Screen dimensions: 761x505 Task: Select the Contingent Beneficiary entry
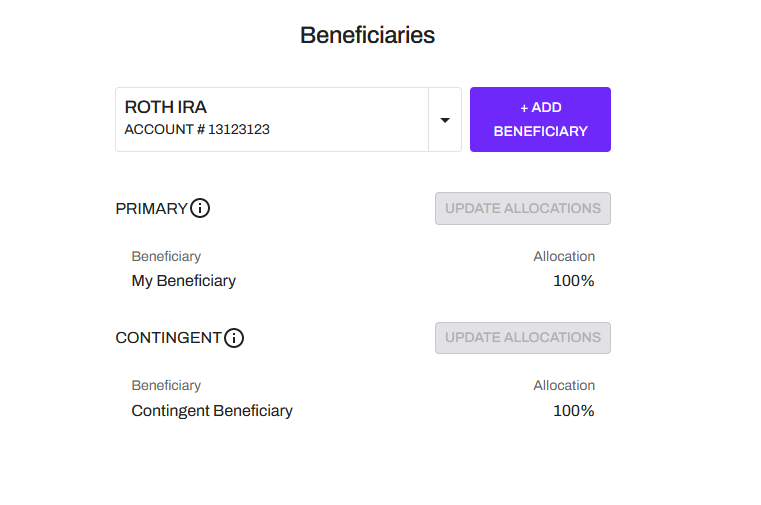point(212,411)
